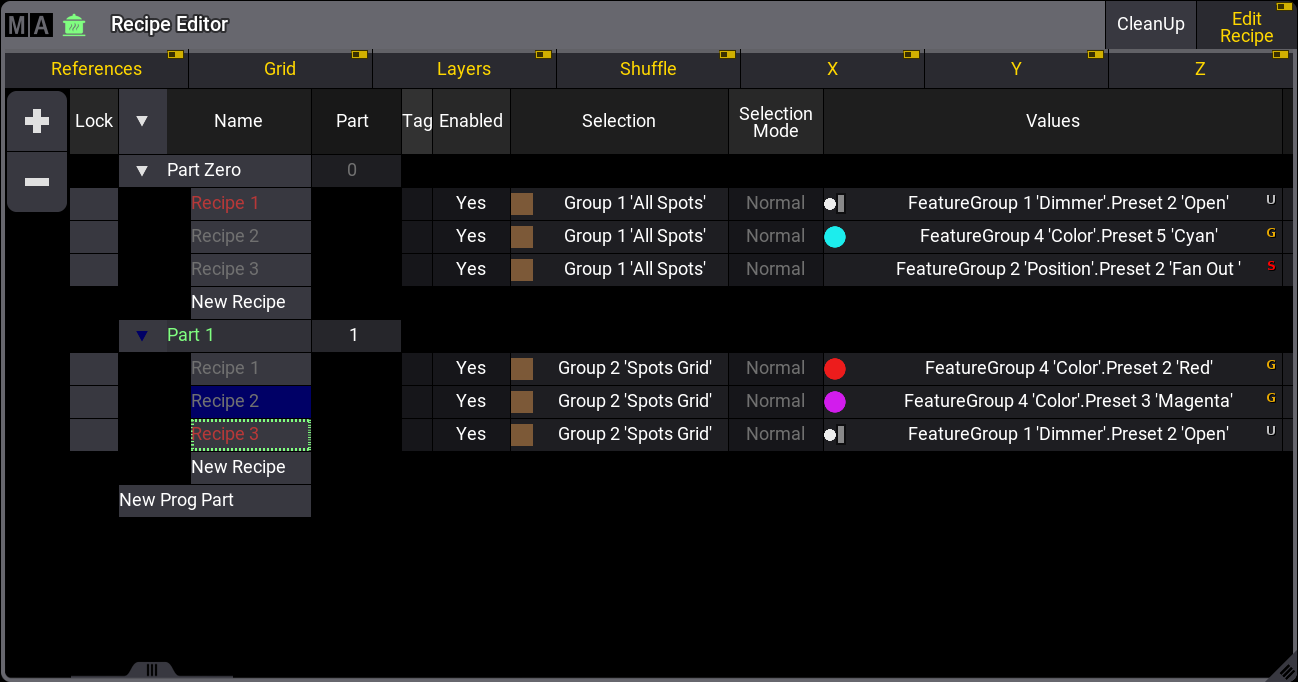Toggle the Lock cell for Part 1 Recipe 1
This screenshot has width=1298, height=682.
pyautogui.click(x=94, y=368)
